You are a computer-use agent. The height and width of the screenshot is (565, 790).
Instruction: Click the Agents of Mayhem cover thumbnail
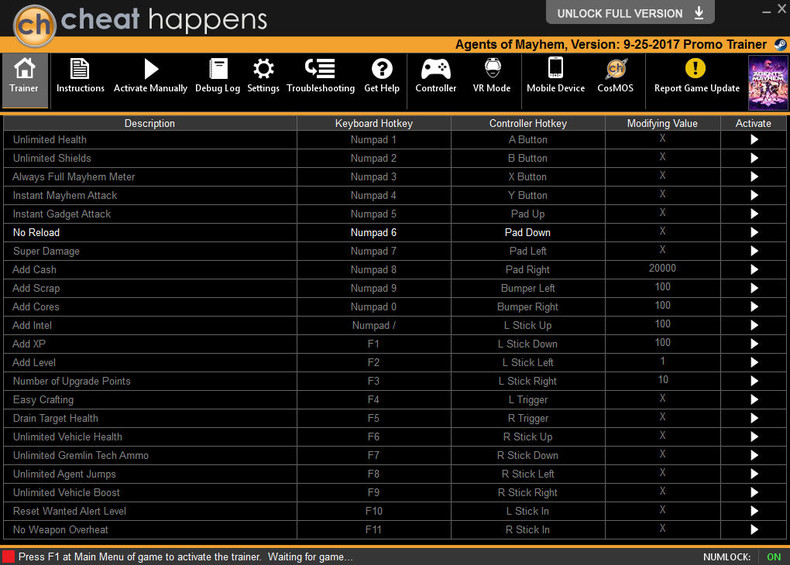pyautogui.click(x=768, y=83)
